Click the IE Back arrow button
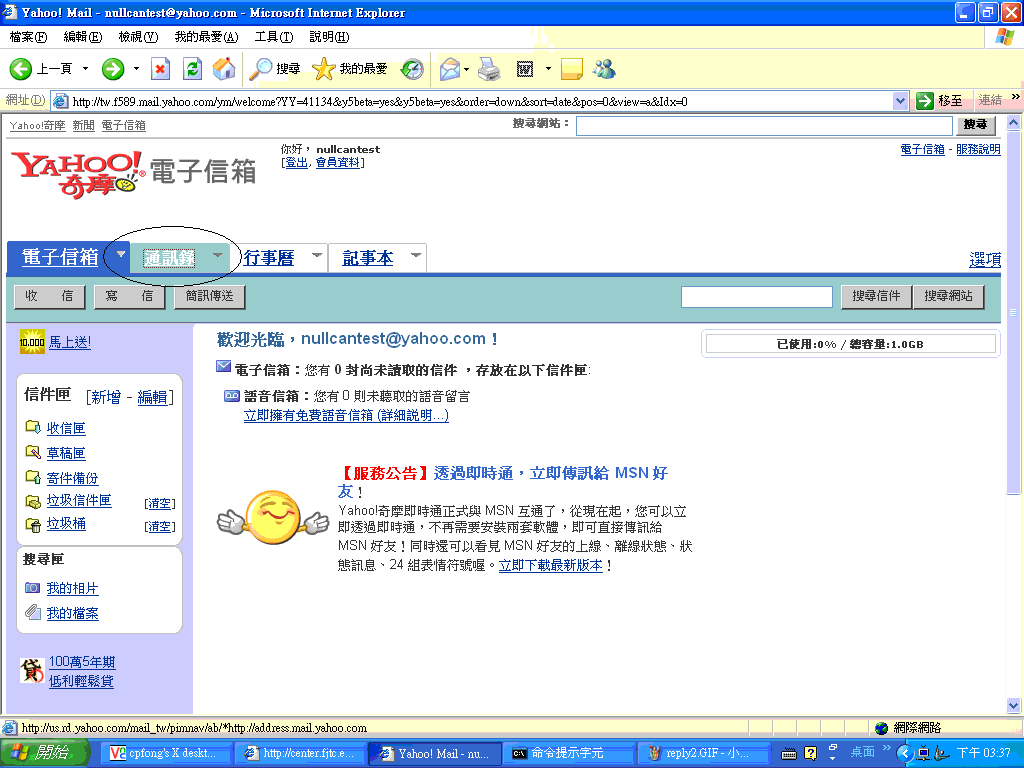 [22, 69]
